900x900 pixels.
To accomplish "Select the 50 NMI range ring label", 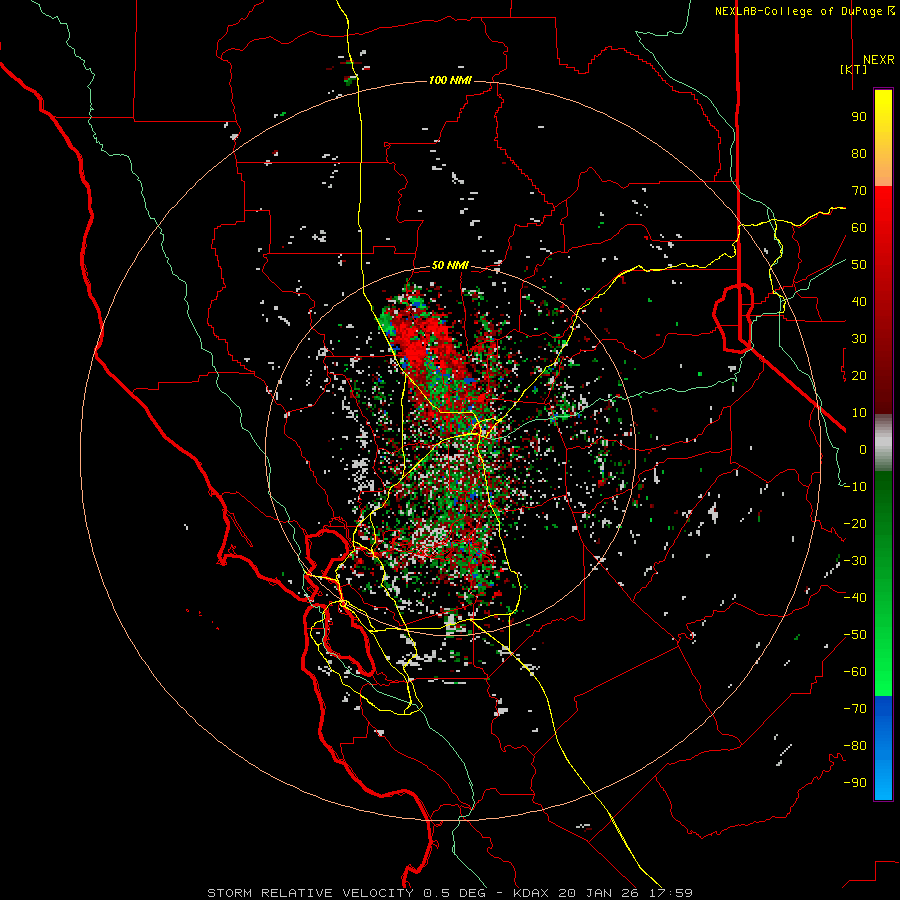I will pyautogui.click(x=450, y=265).
